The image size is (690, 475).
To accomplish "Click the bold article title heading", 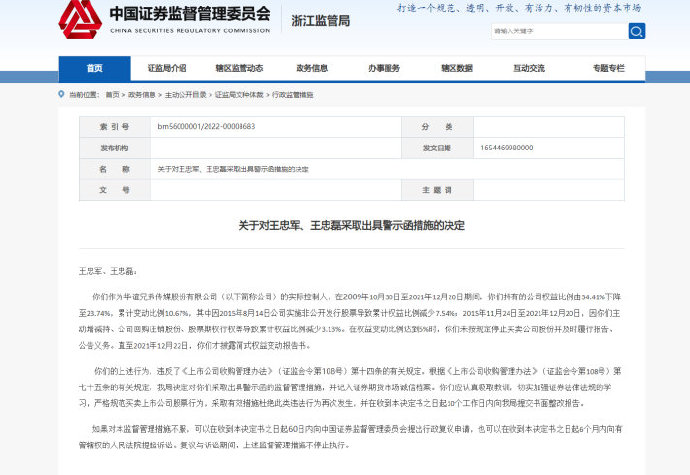I will [344, 225].
